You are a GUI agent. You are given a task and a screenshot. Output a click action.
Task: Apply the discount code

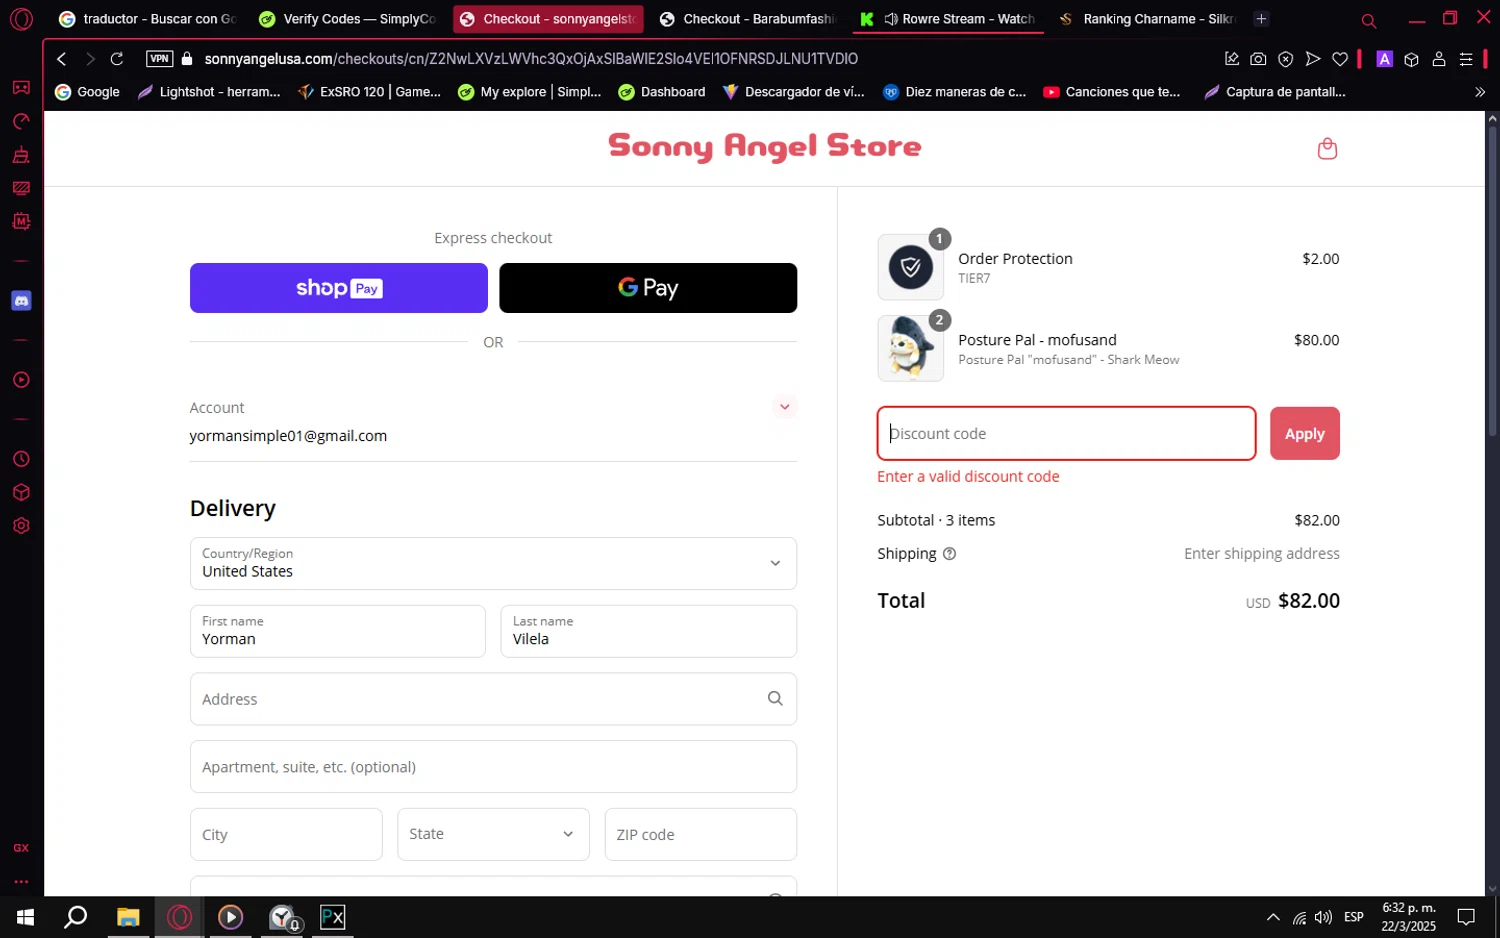[x=1305, y=434]
